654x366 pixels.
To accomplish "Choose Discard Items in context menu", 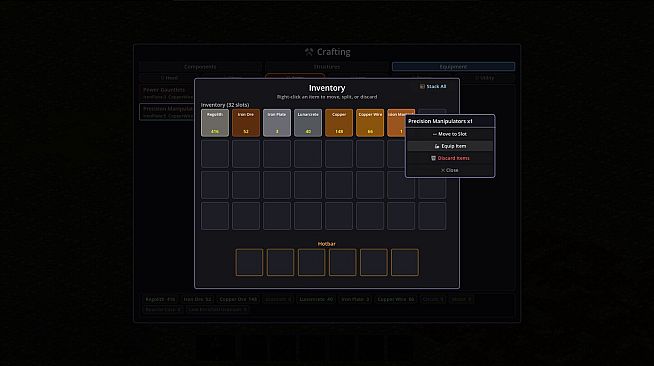I will tap(450, 158).
